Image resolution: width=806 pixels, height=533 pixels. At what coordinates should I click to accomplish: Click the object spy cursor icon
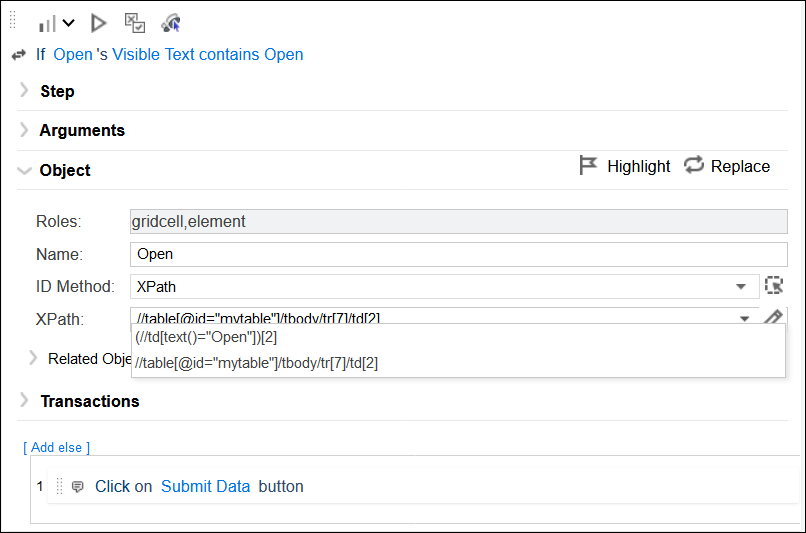[x=171, y=23]
